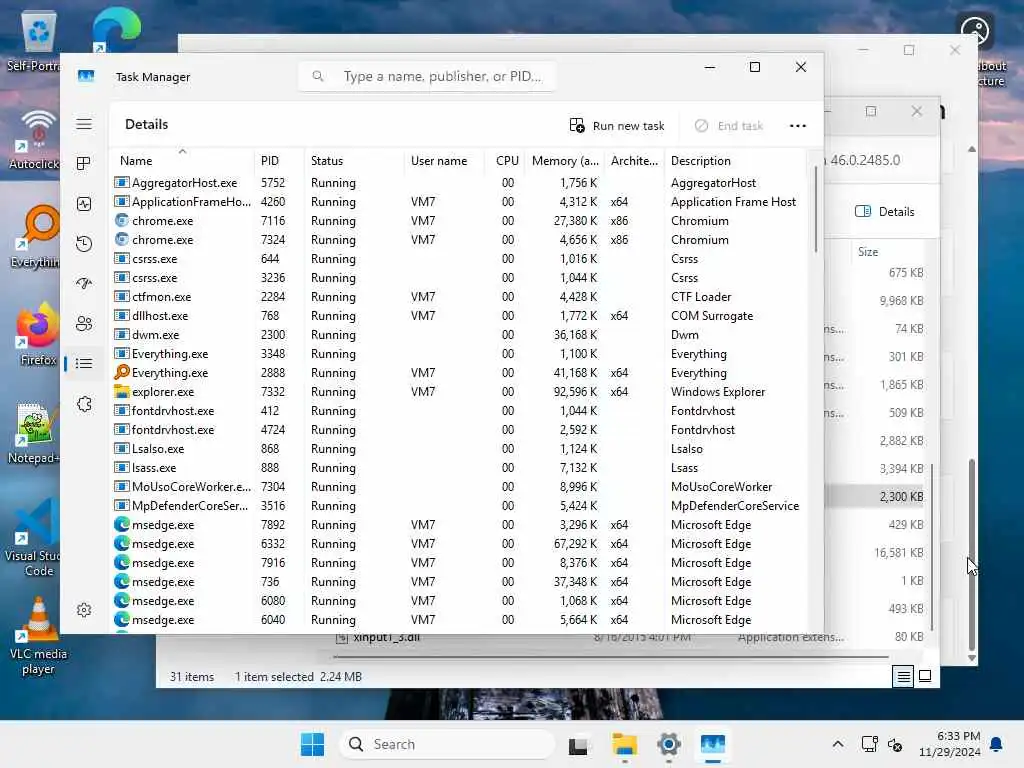Click Run new task button
Viewport: 1024px width, 768px height.
coord(617,125)
